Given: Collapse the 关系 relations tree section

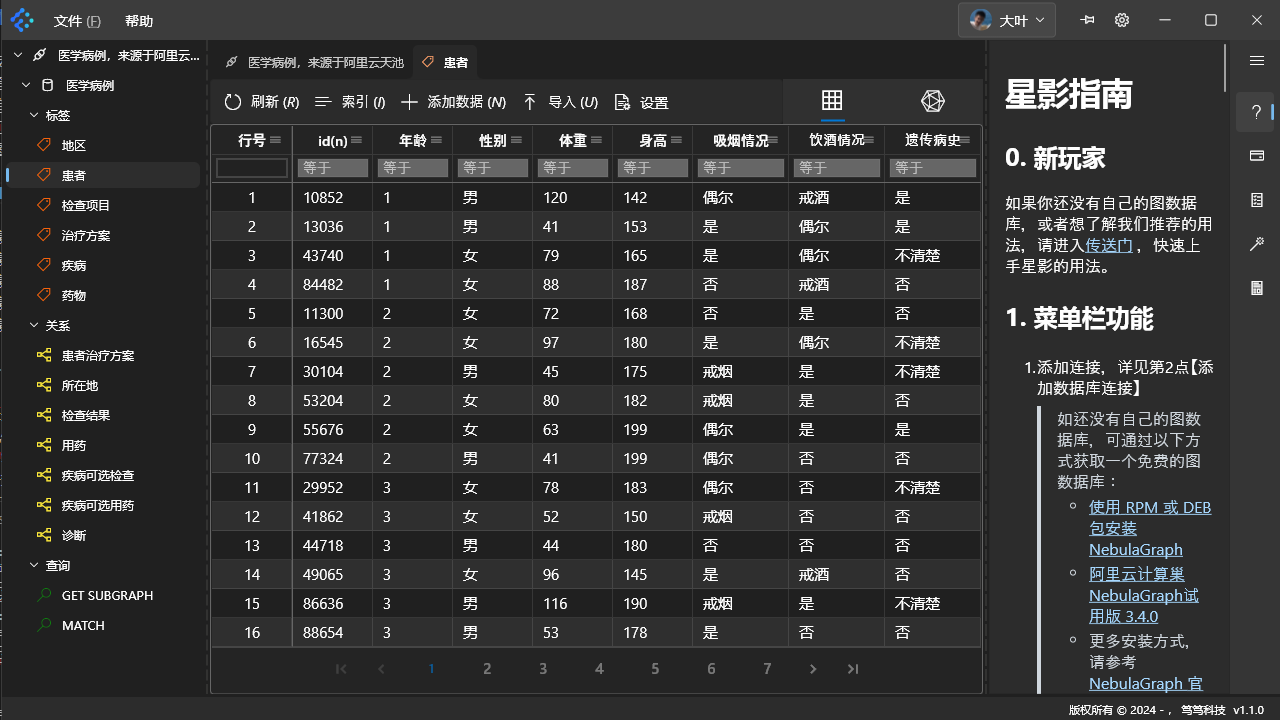Looking at the screenshot, I should point(34,325).
